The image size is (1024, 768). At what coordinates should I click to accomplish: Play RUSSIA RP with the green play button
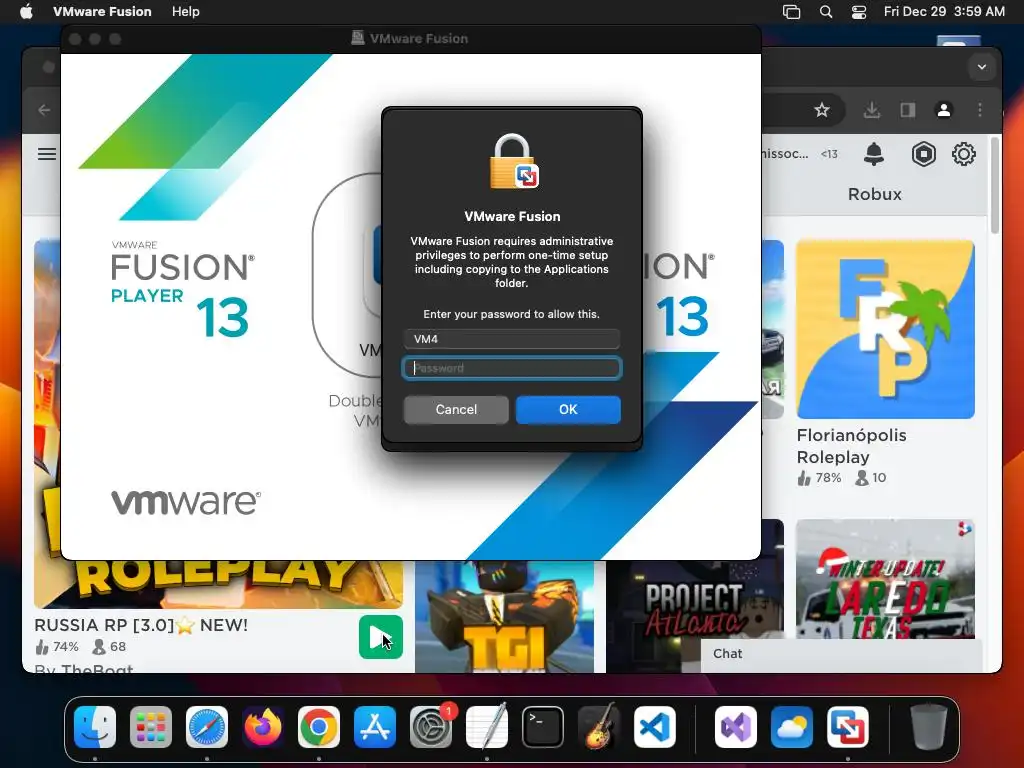tap(381, 637)
